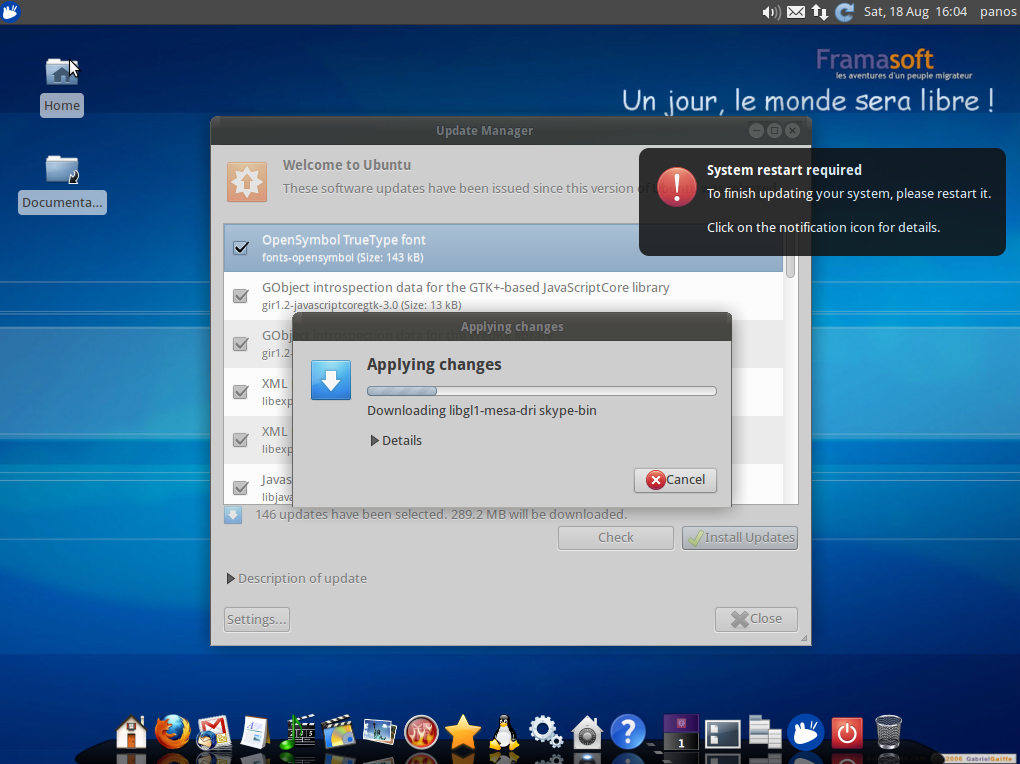Open the gears settings dock icon
The height and width of the screenshot is (764, 1020).
[545, 732]
